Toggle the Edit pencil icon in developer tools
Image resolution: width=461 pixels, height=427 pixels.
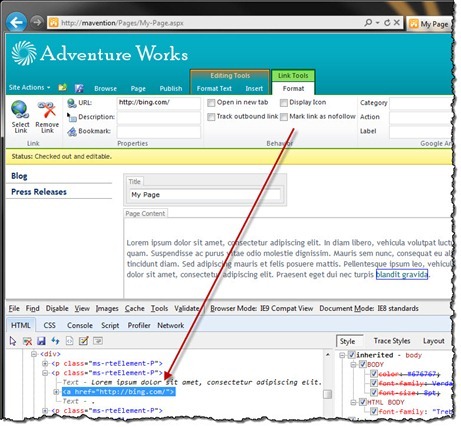[x=83, y=341]
